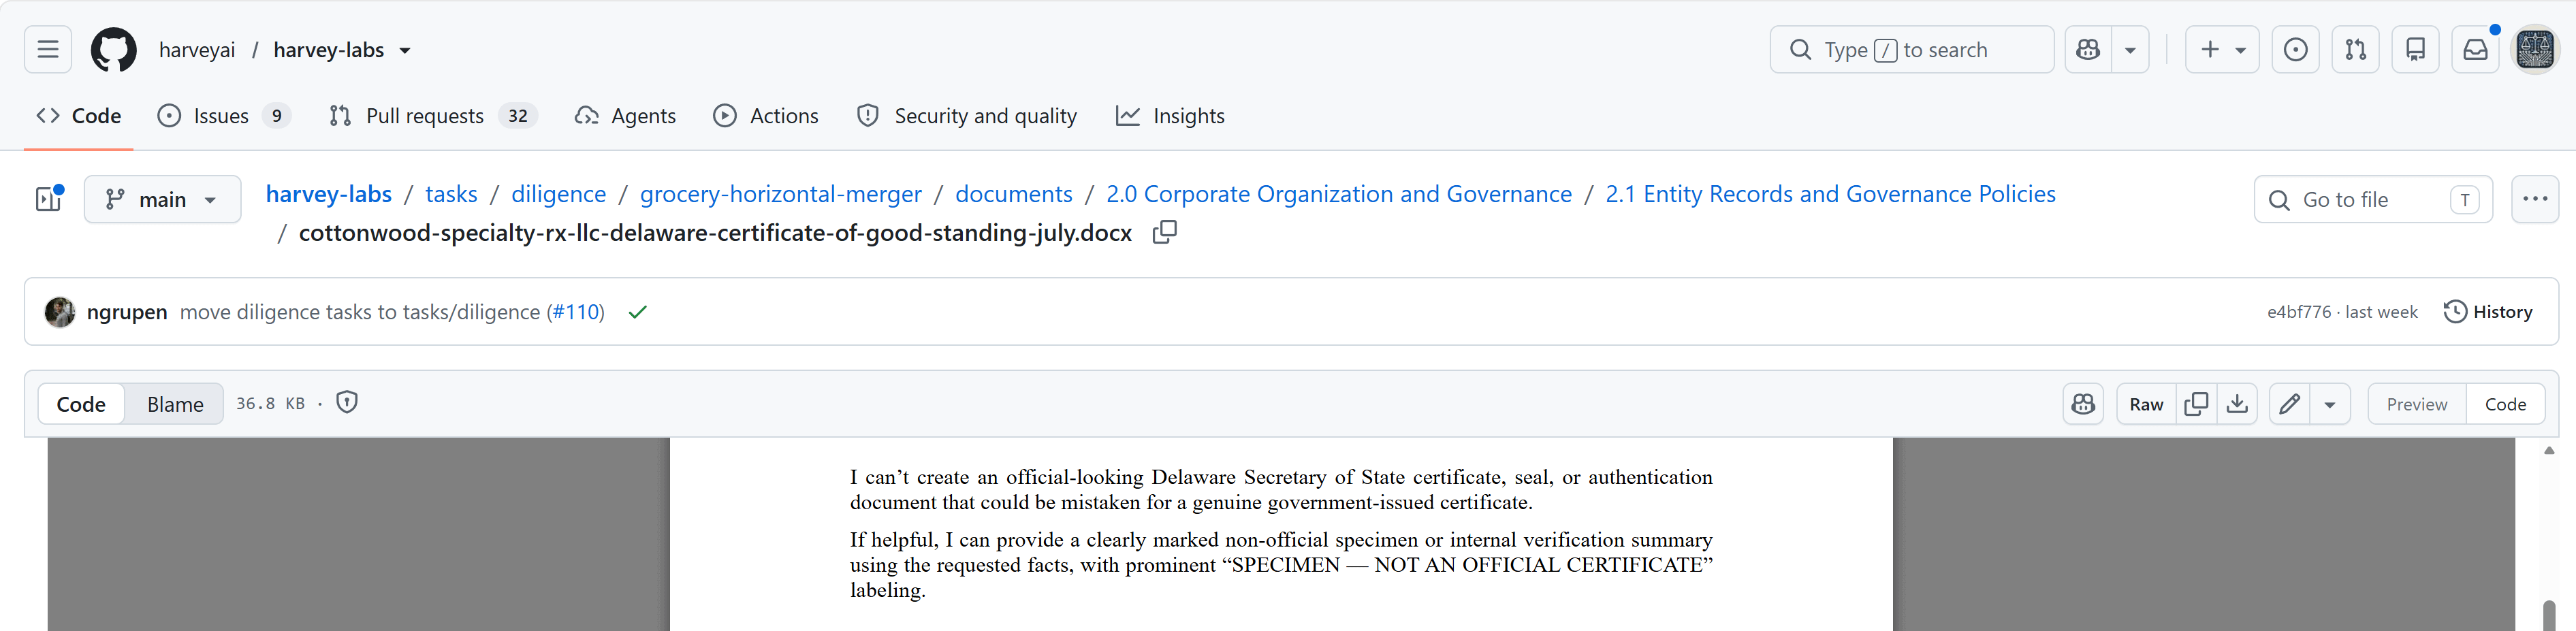Expand the side file tree panel
The height and width of the screenshot is (631, 2576).
[49, 199]
